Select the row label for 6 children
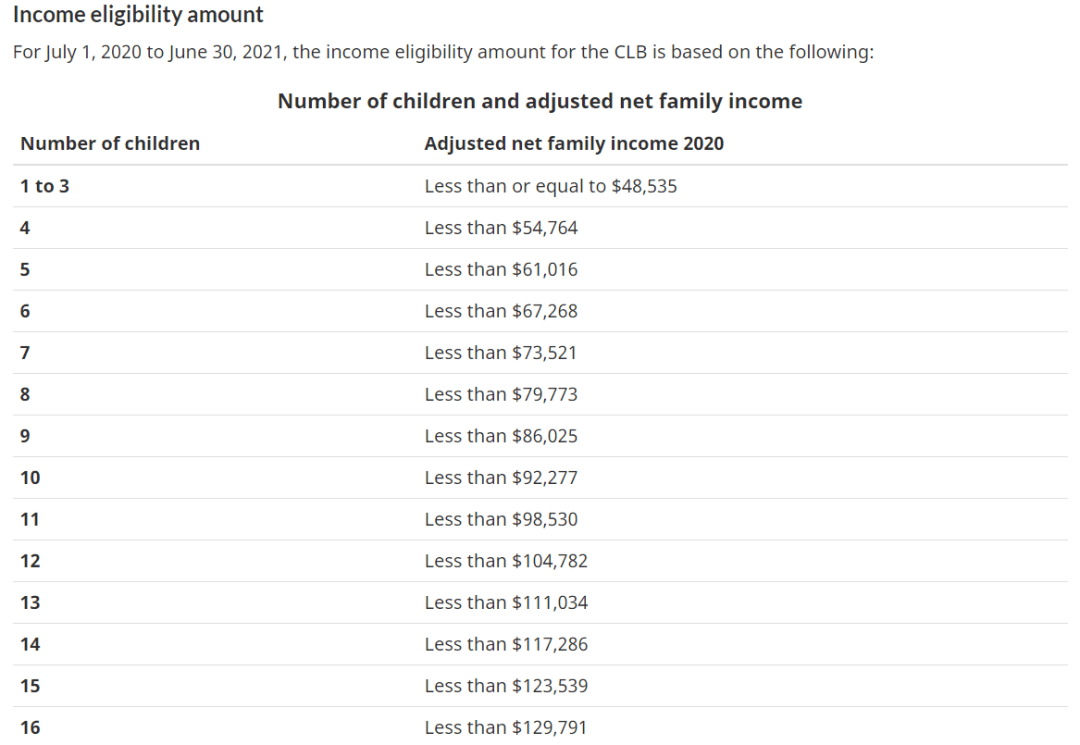This screenshot has width=1080, height=745. (25, 311)
